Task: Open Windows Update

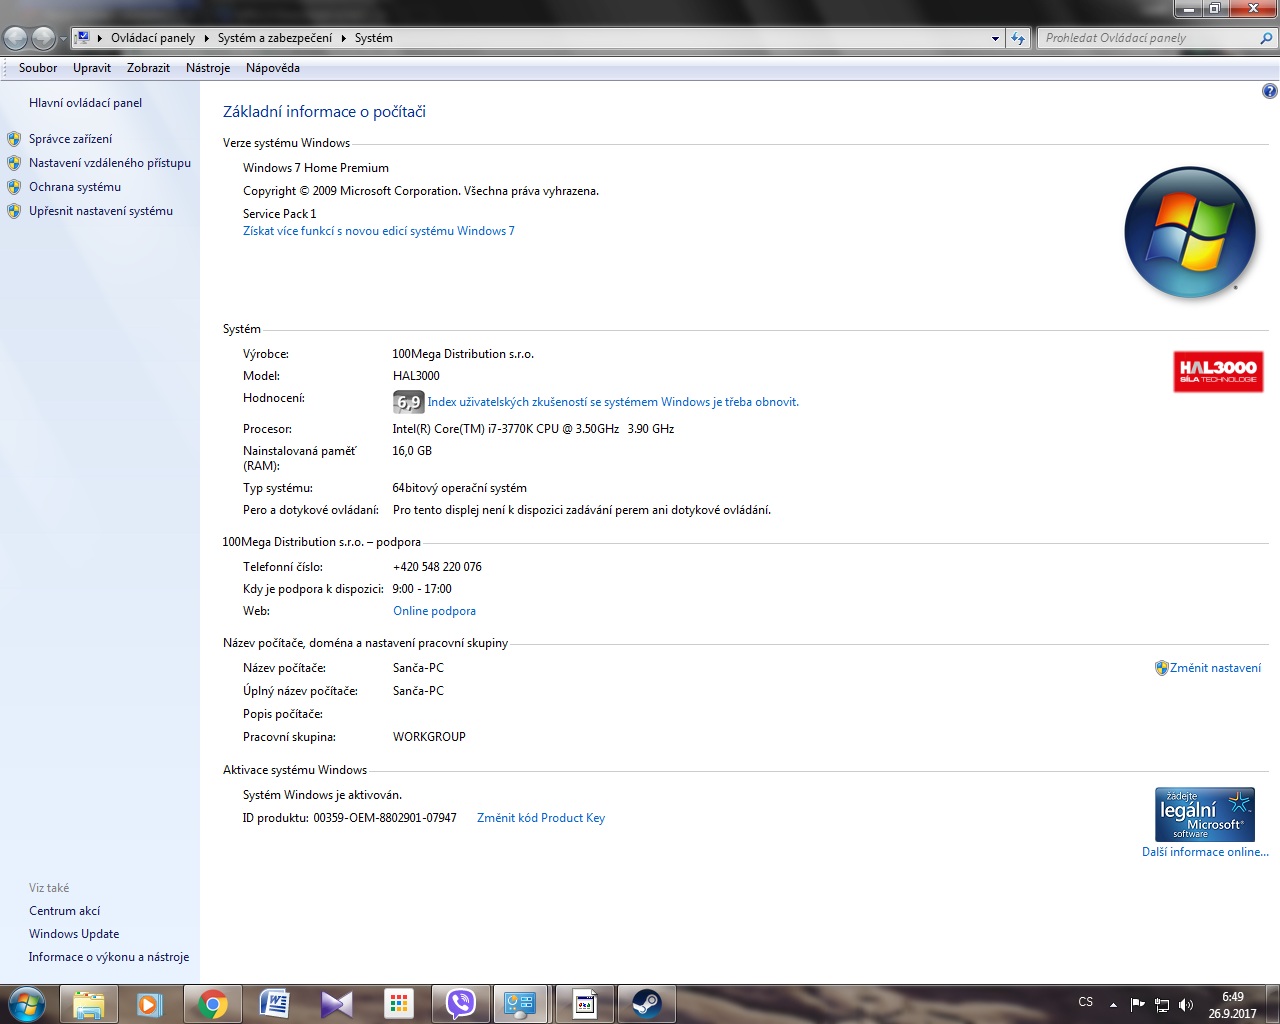Action: [74, 934]
